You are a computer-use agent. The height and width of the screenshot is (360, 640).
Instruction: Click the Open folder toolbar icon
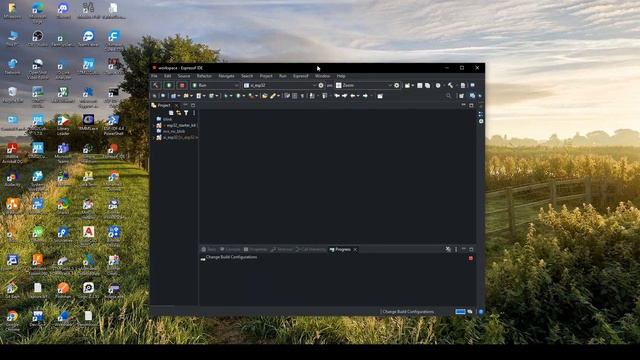click(x=264, y=96)
